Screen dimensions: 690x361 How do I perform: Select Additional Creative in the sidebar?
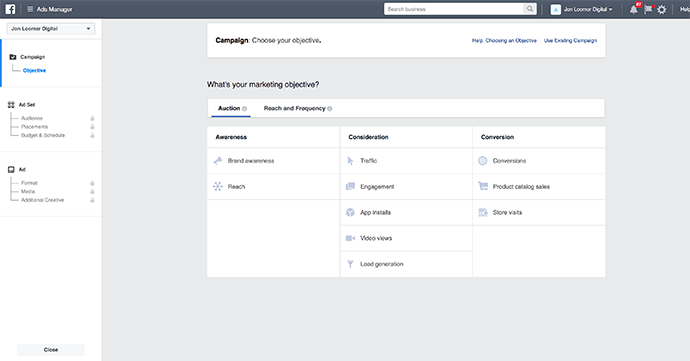42,200
